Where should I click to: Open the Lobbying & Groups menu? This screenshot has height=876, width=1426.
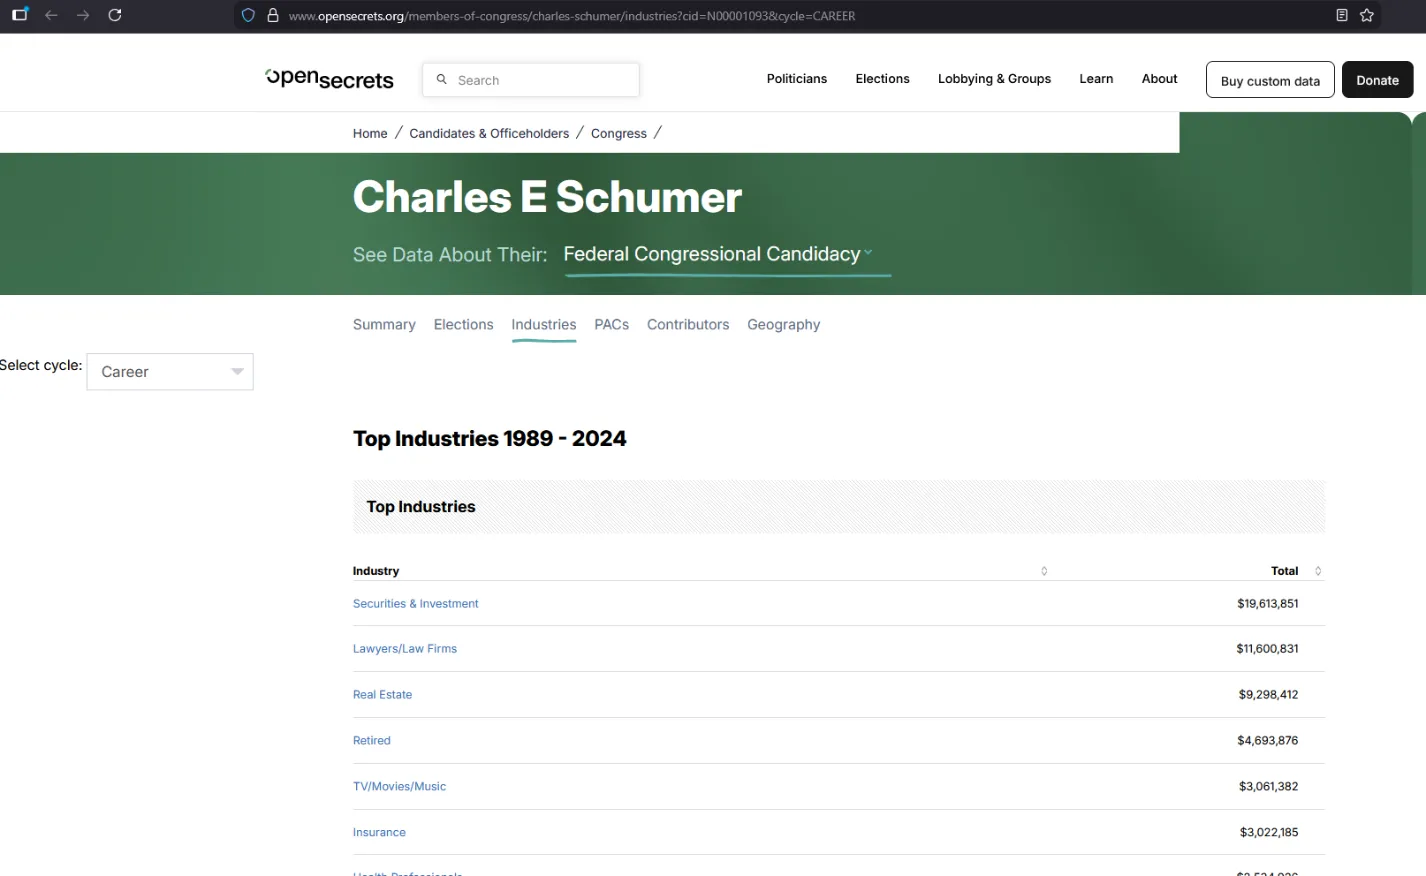coord(994,79)
